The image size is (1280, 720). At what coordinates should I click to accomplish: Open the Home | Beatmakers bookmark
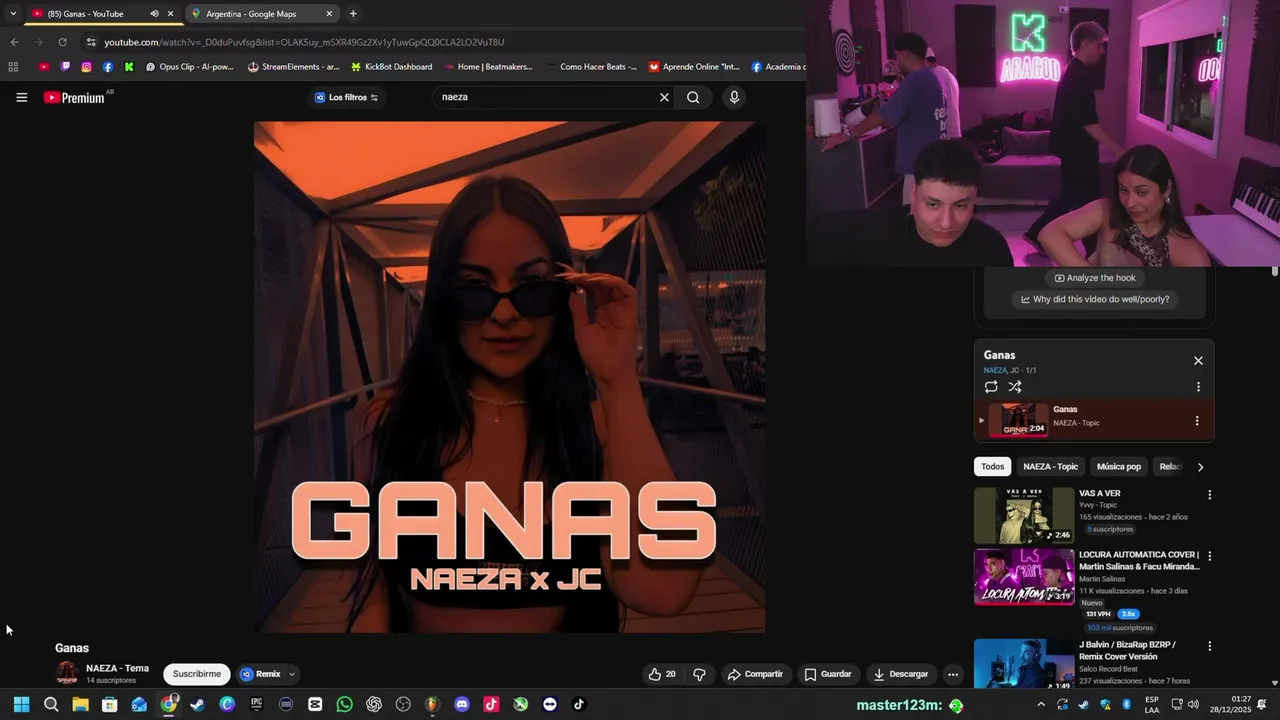(488, 67)
